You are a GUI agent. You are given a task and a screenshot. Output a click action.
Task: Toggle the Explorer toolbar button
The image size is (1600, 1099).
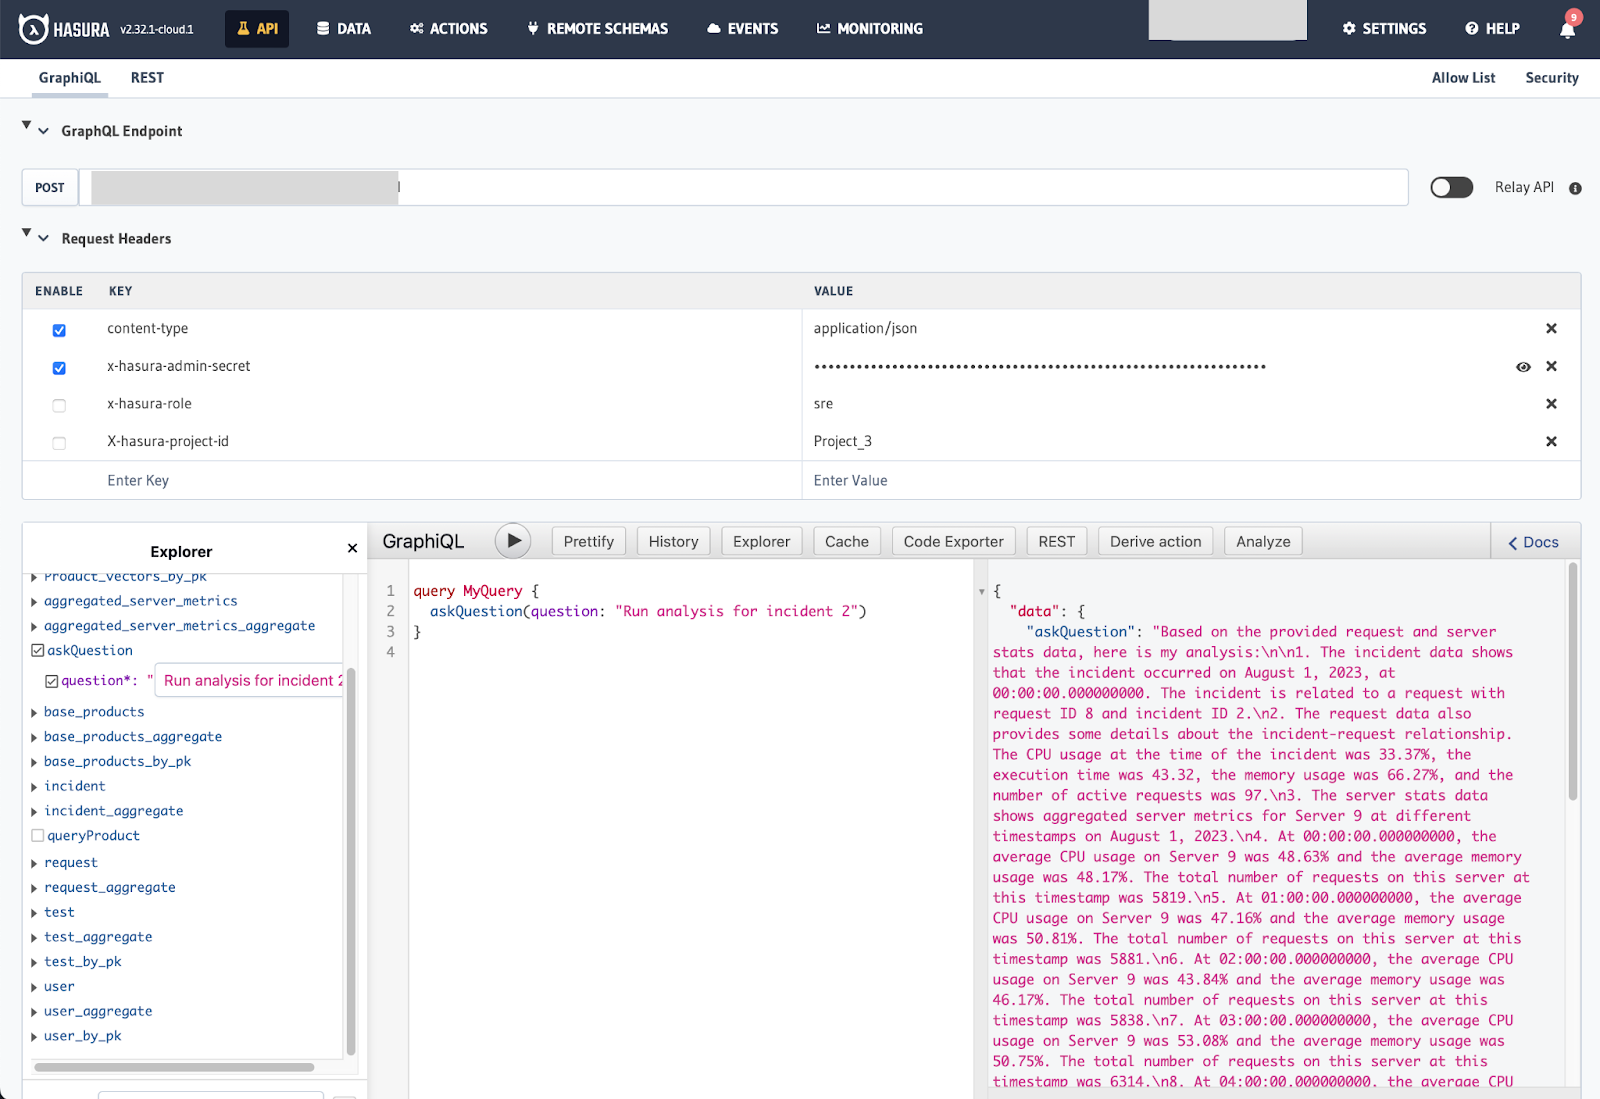[x=761, y=541]
